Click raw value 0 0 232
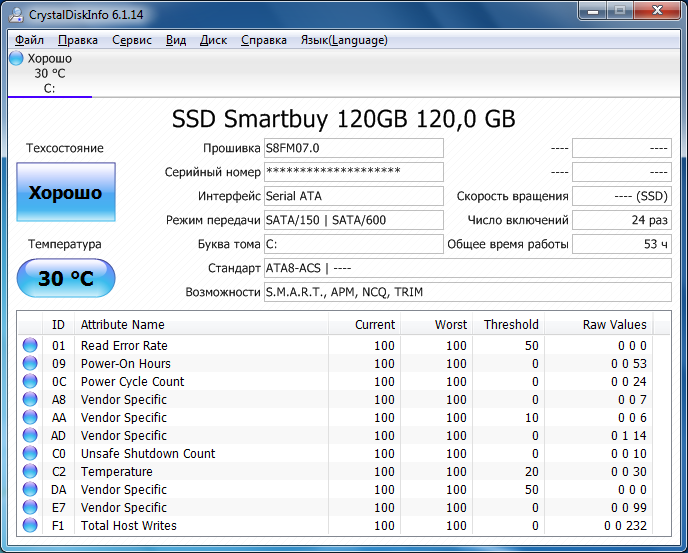The height and width of the screenshot is (553, 688). click(625, 525)
